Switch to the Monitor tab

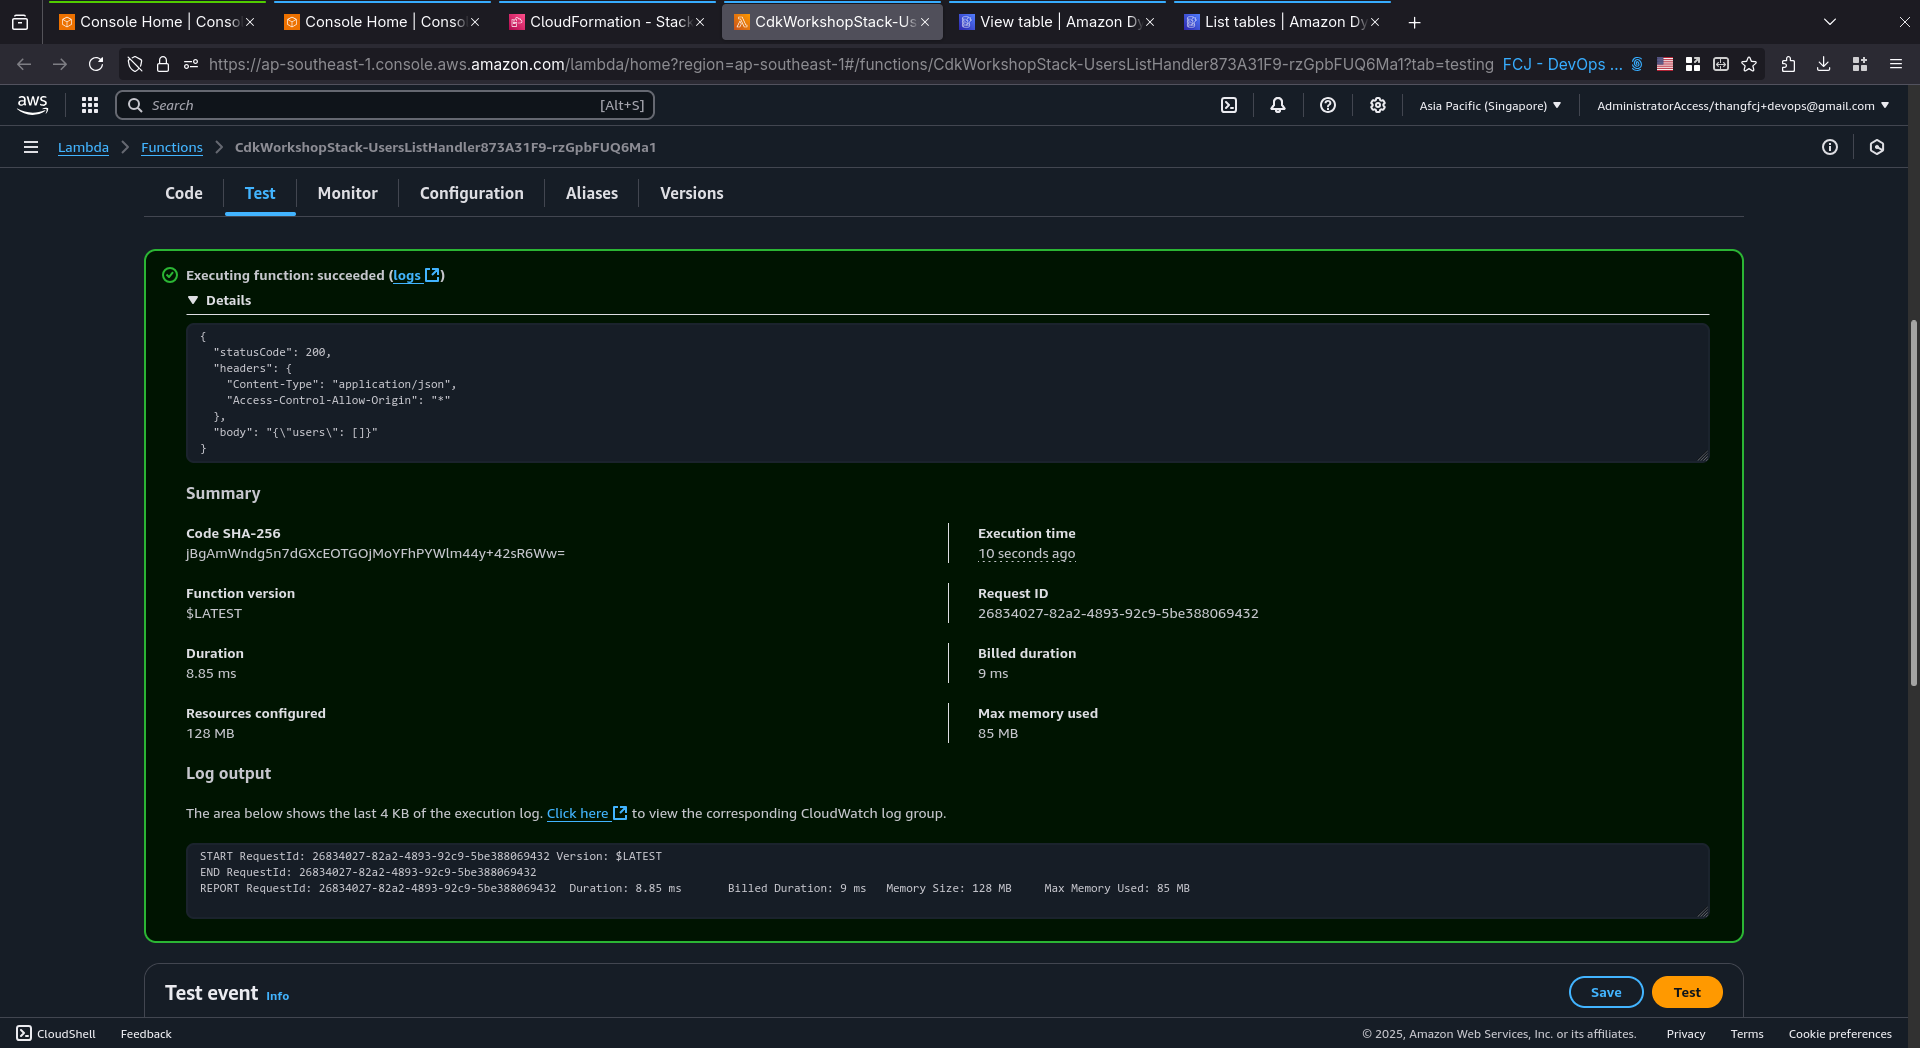(348, 193)
